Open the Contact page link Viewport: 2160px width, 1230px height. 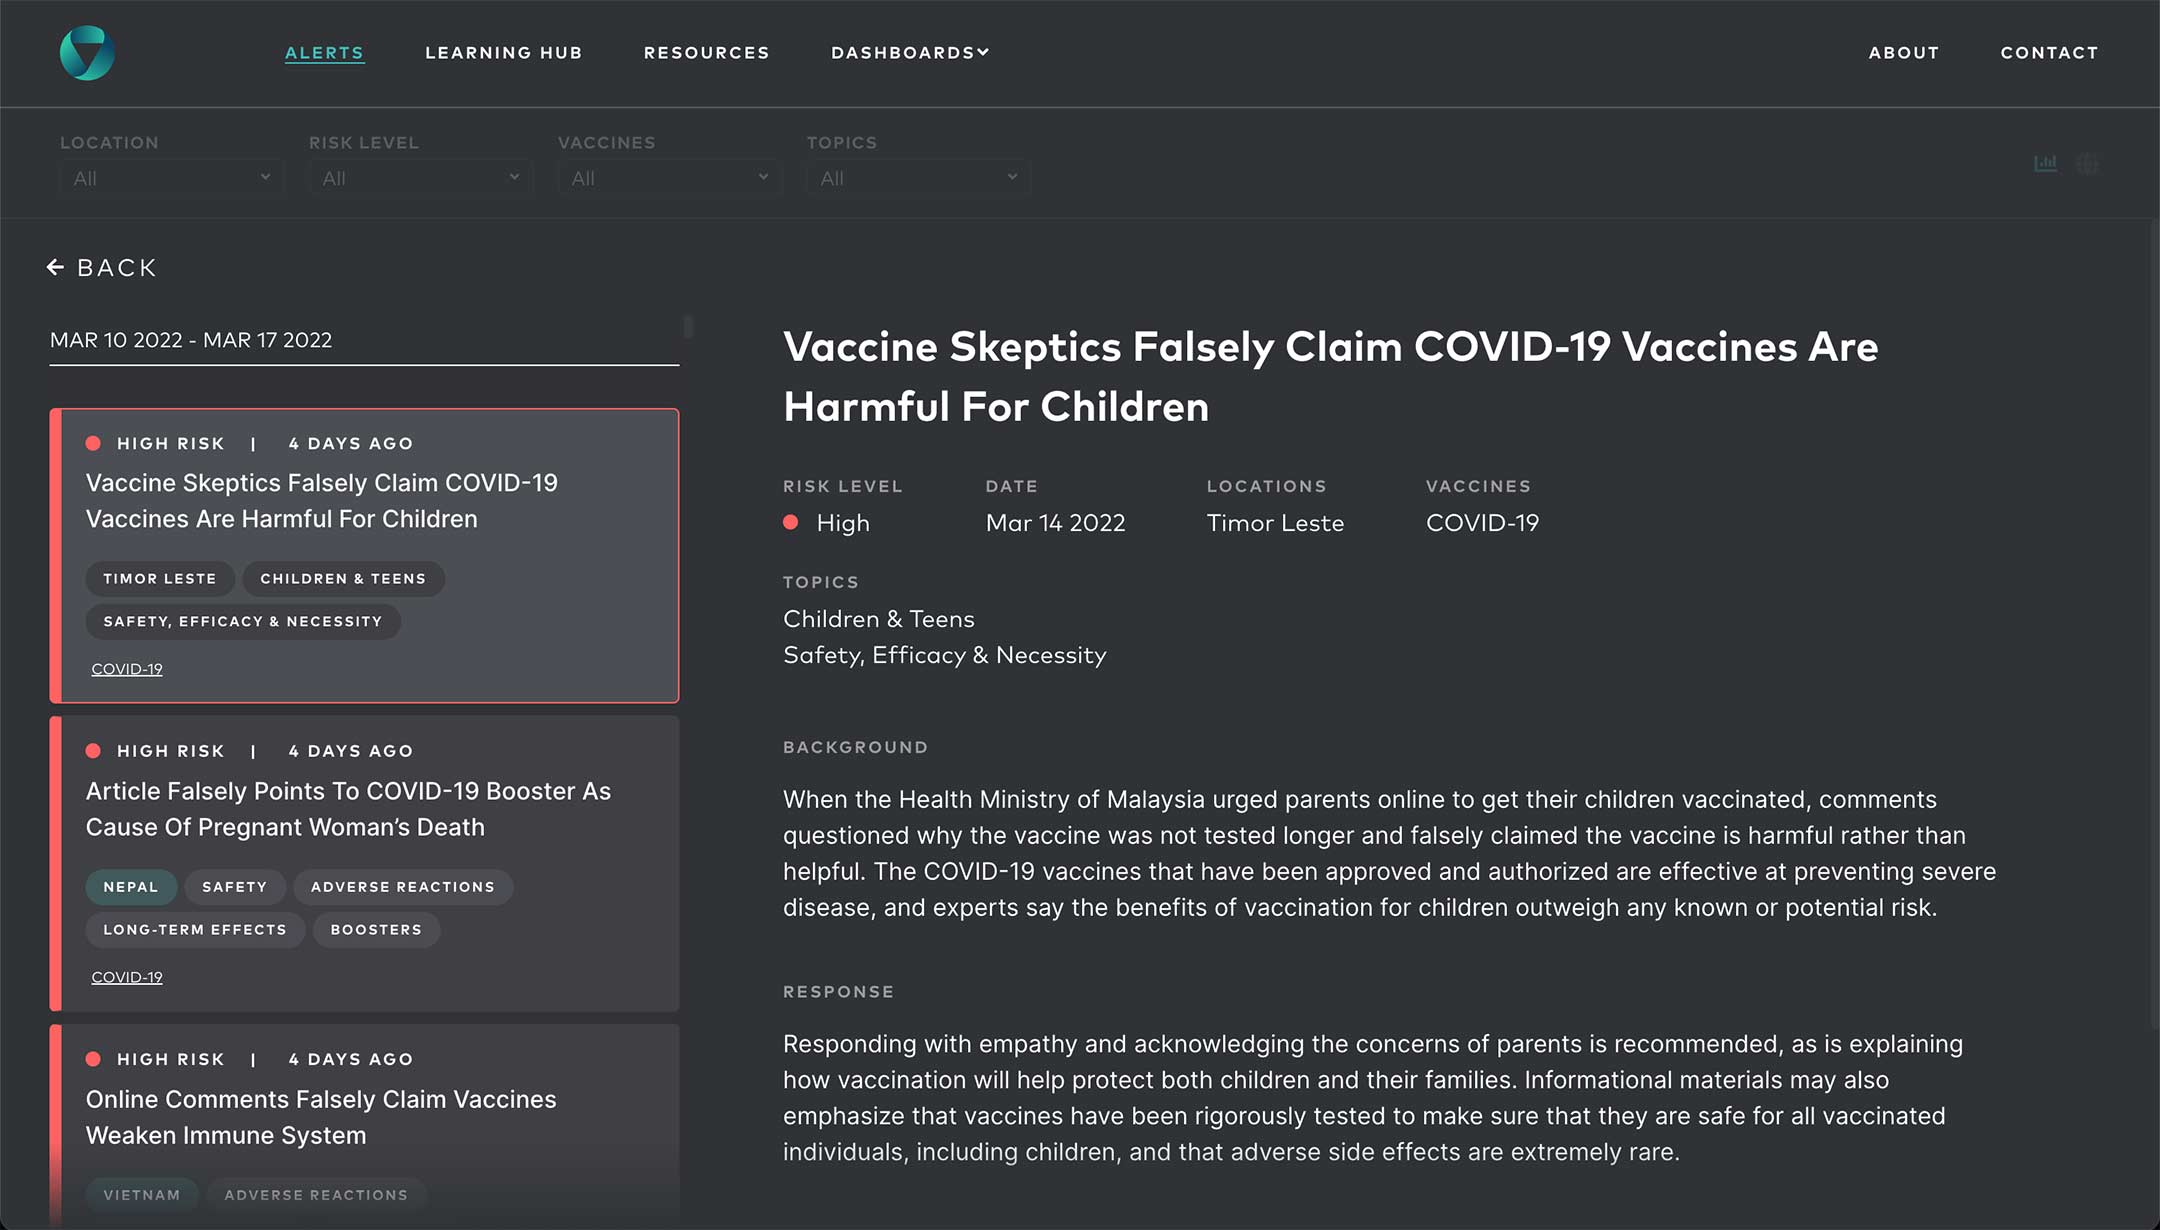coord(2049,53)
